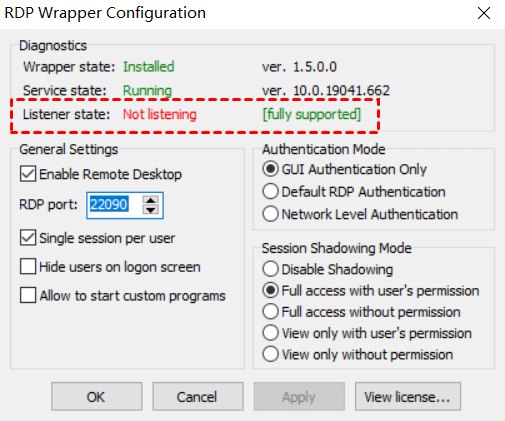This screenshot has width=505, height=421.
Task: Confirm settings with OK button
Action: pos(97,397)
